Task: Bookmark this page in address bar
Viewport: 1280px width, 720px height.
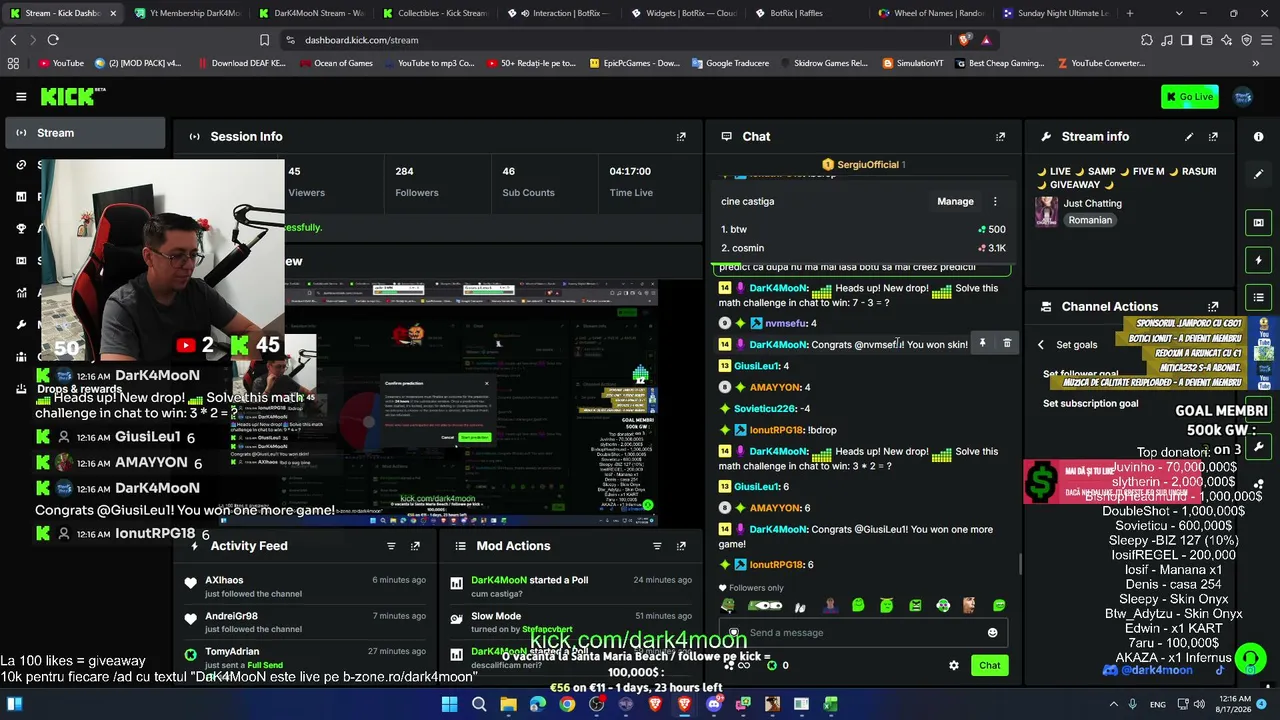Action: [264, 40]
